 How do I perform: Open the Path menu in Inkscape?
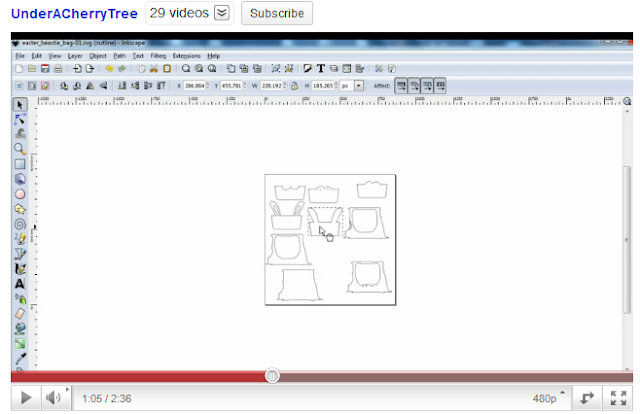coord(119,56)
